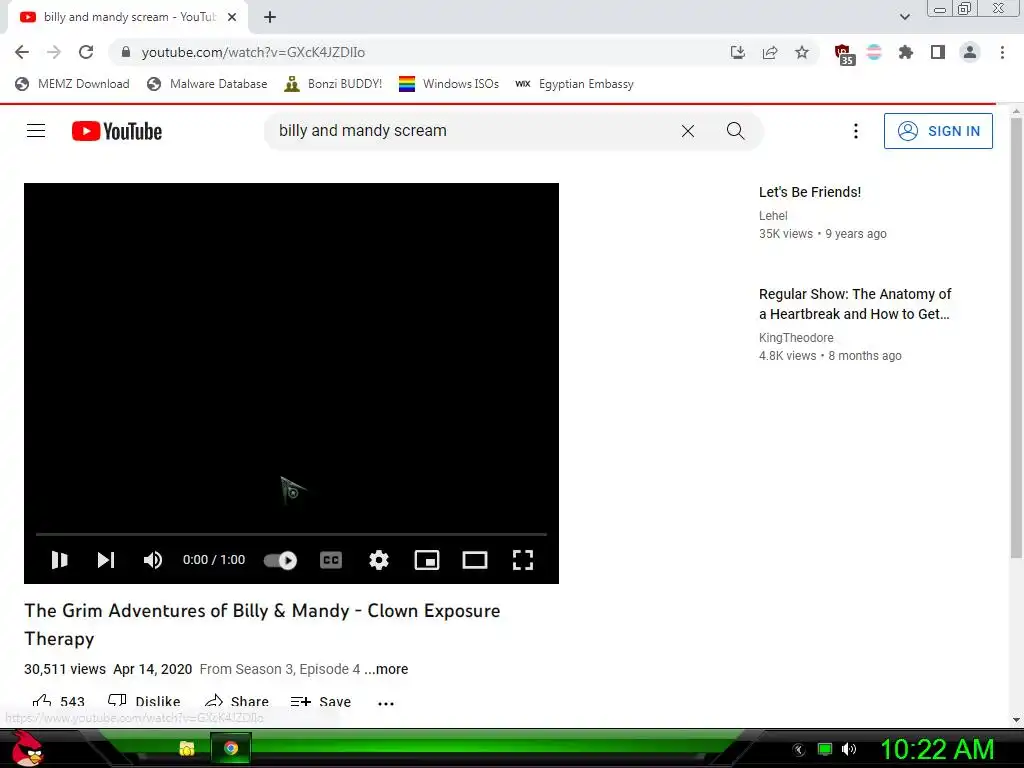Share this page icon in address bar
Image resolution: width=1024 pixels, height=768 pixels.
(770, 52)
